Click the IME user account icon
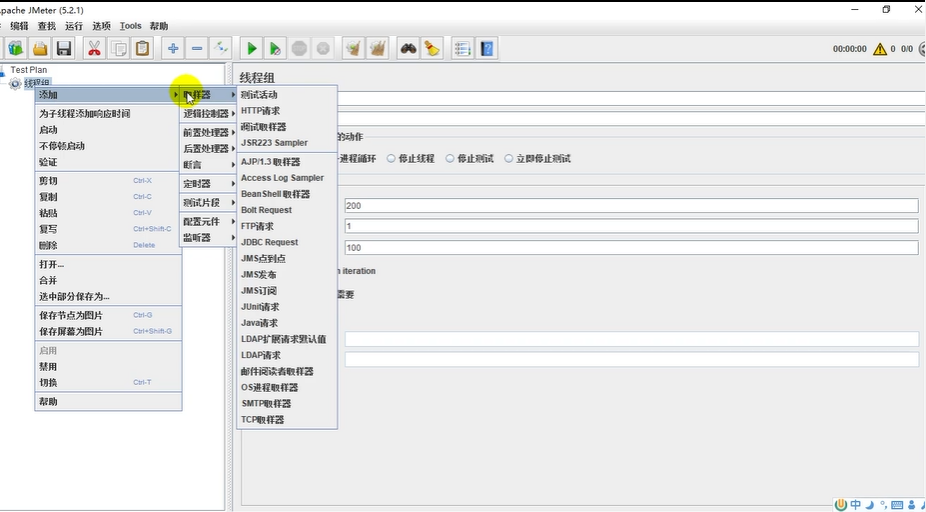 (x=911, y=505)
